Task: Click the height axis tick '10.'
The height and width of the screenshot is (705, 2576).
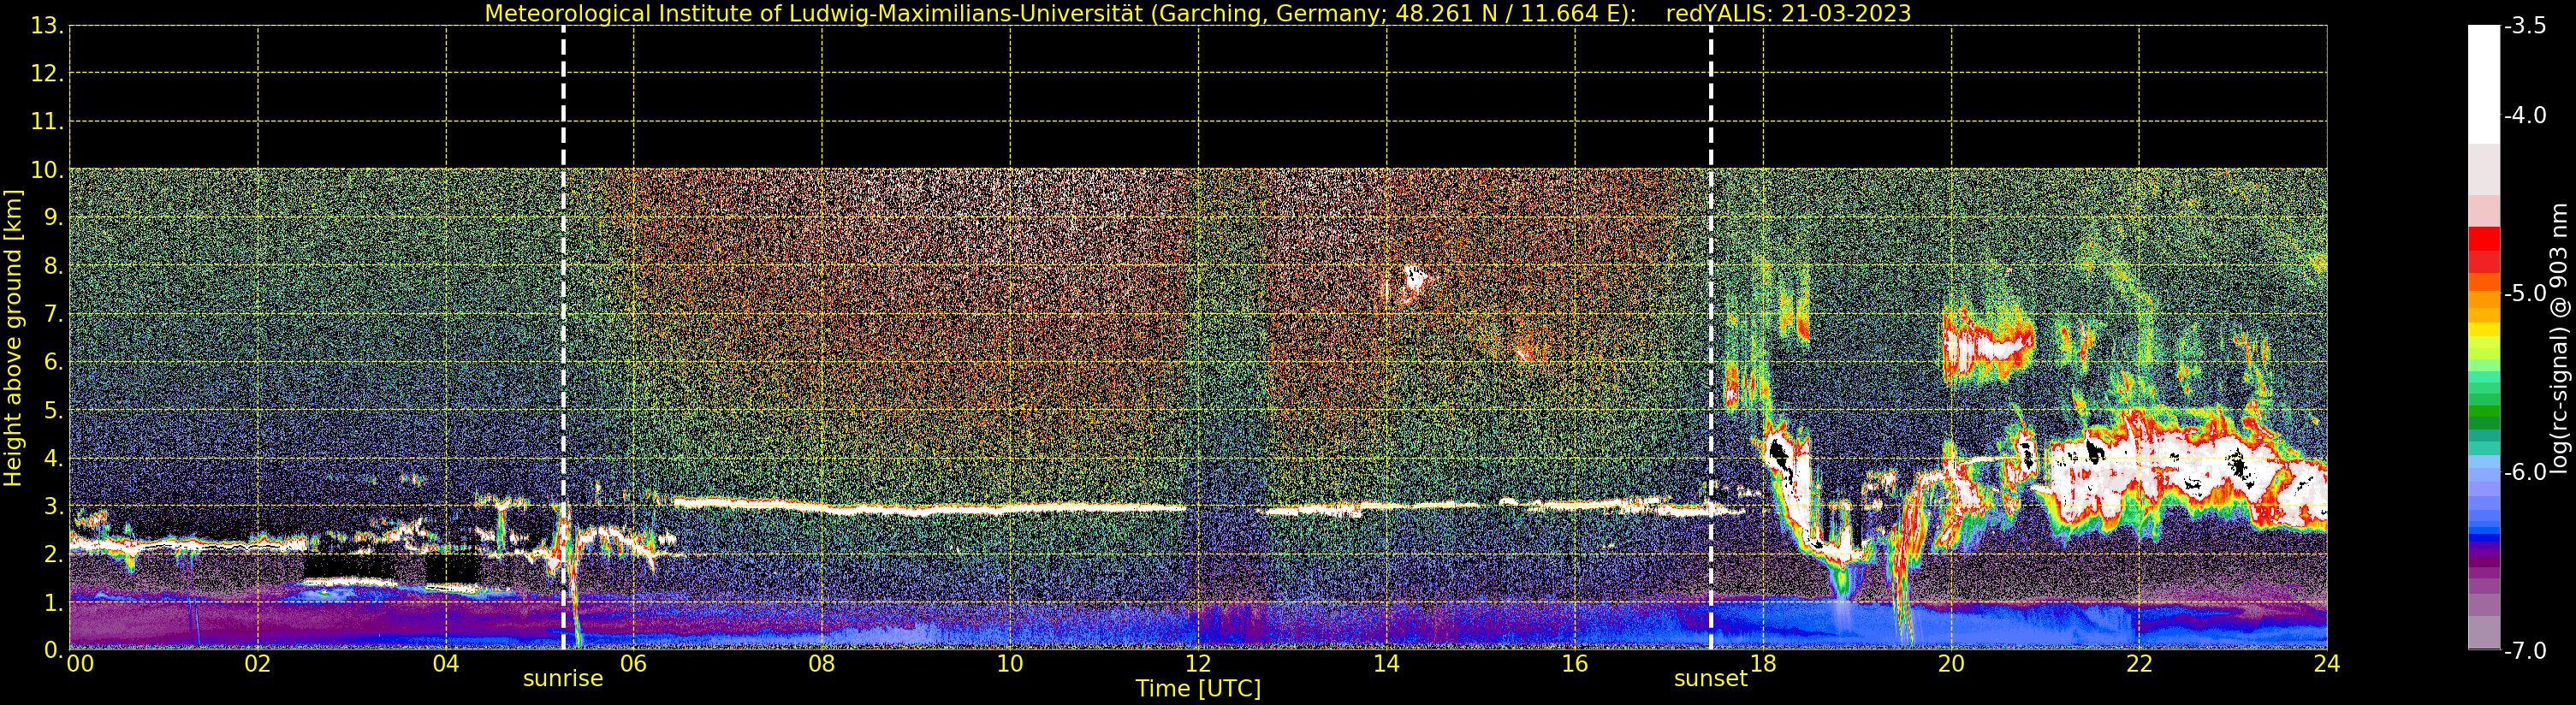Action: coord(48,170)
